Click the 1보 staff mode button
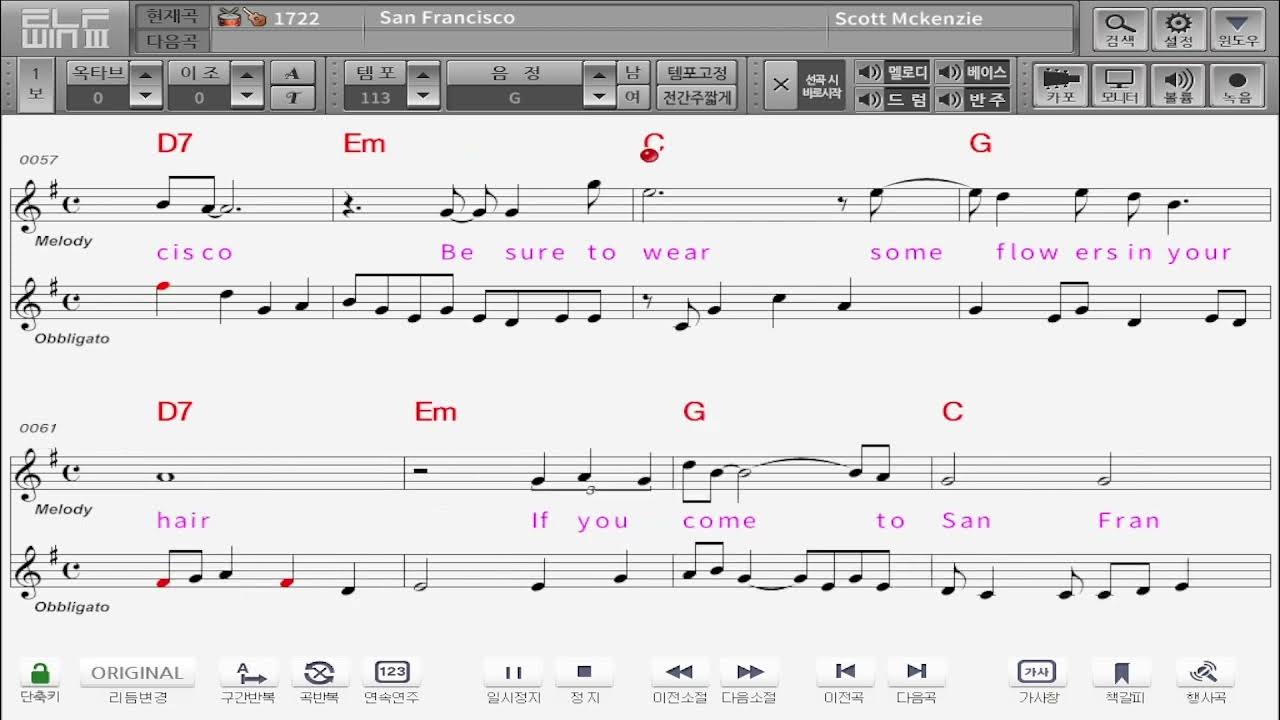Viewport: 1280px width, 720px height. [36, 85]
